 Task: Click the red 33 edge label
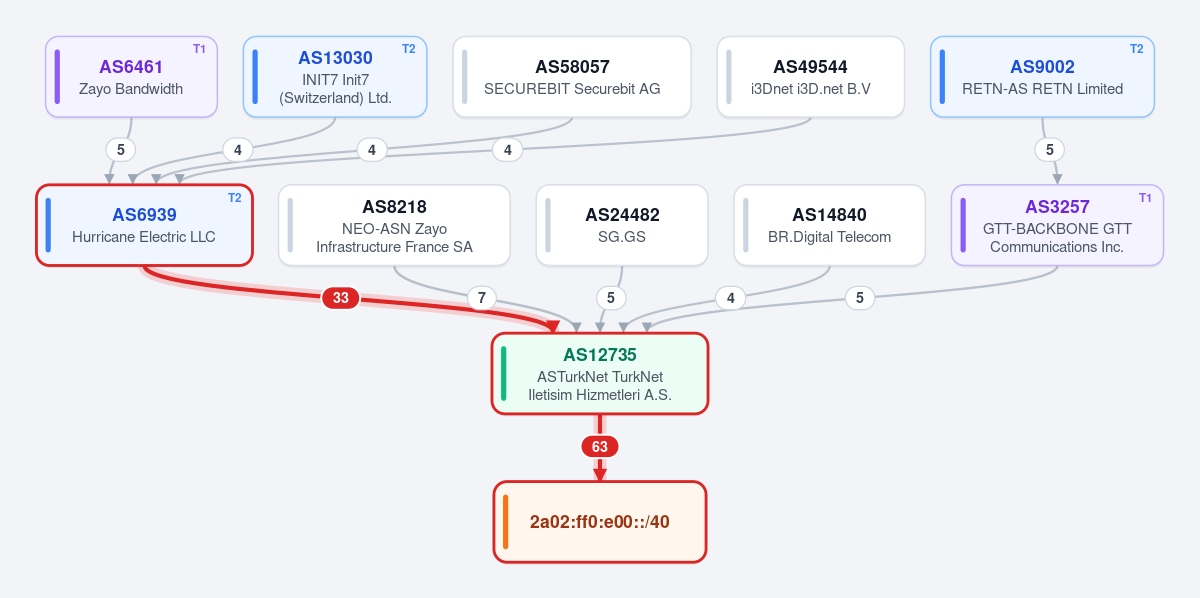(341, 298)
